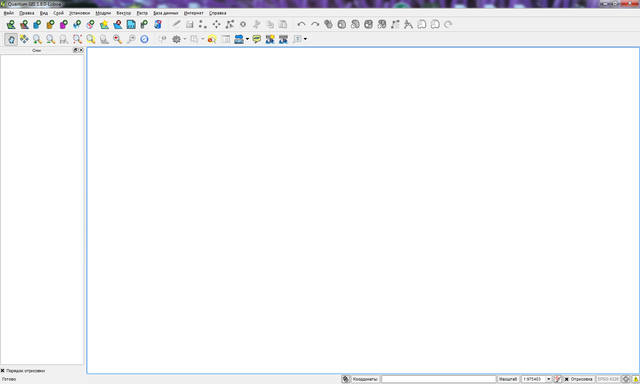Screen dimensions: 640x384
Task: Select the Pan Map hand tool
Action: (x=11, y=39)
